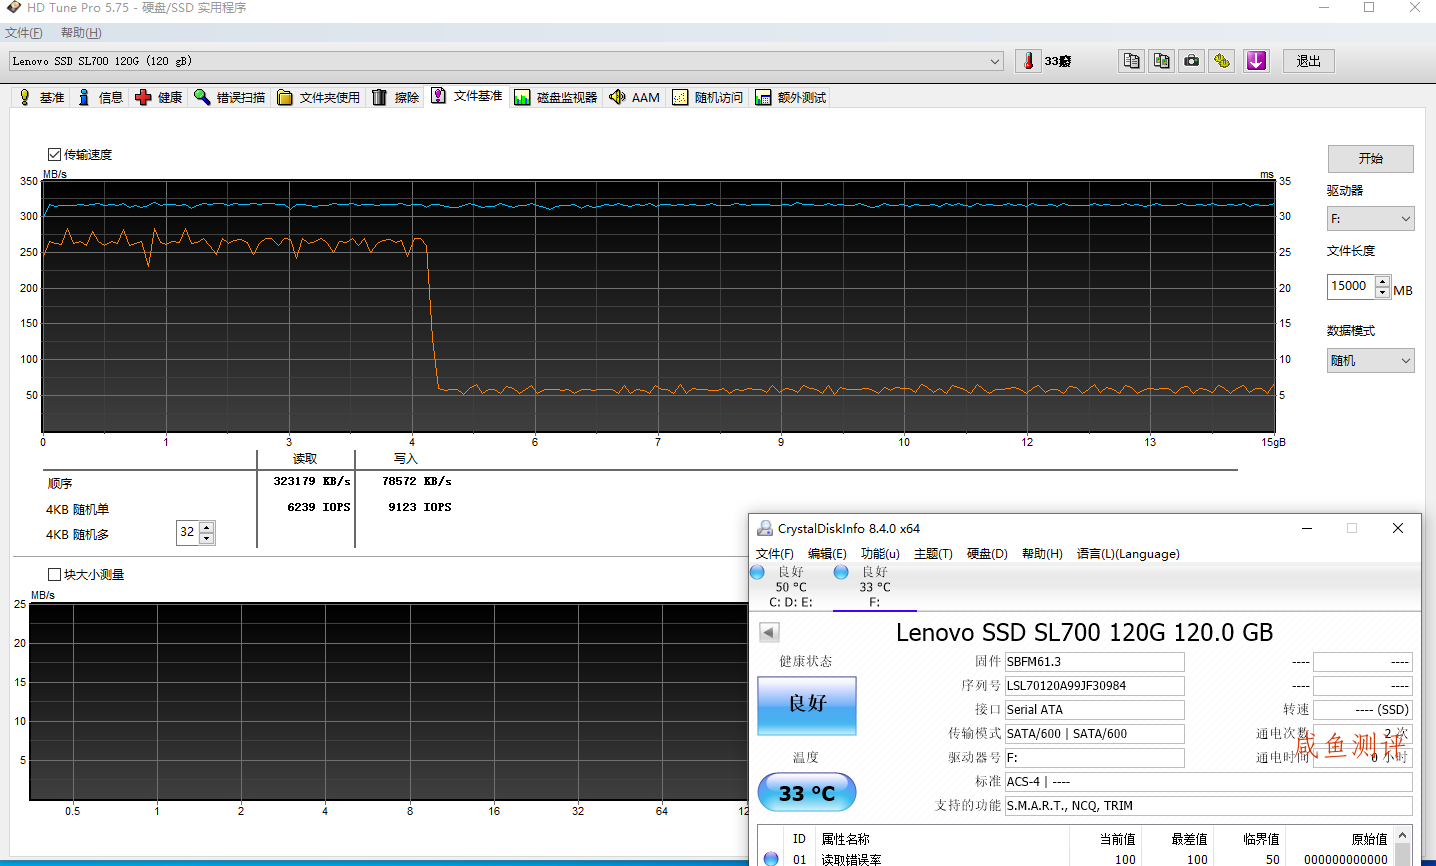The width and height of the screenshot is (1436, 866).
Task: Toggle the 传输速度 transfer speed checkbox
Action: coord(55,154)
